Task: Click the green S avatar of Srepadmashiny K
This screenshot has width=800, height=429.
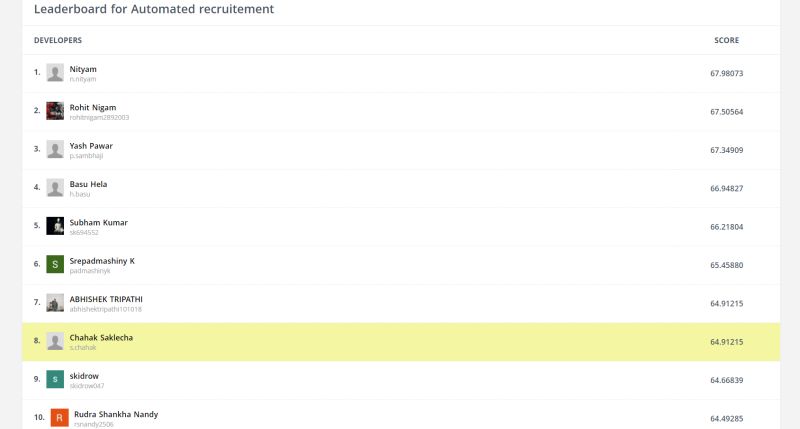Action: coord(55,264)
